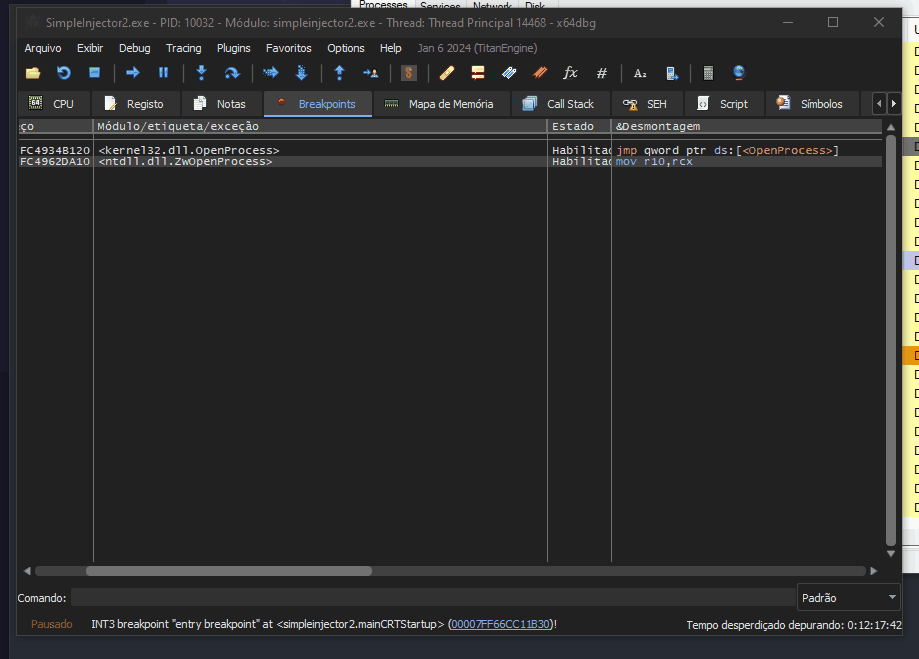Click the Step Over toolbar icon
This screenshot has width=919, height=659.
232,73
